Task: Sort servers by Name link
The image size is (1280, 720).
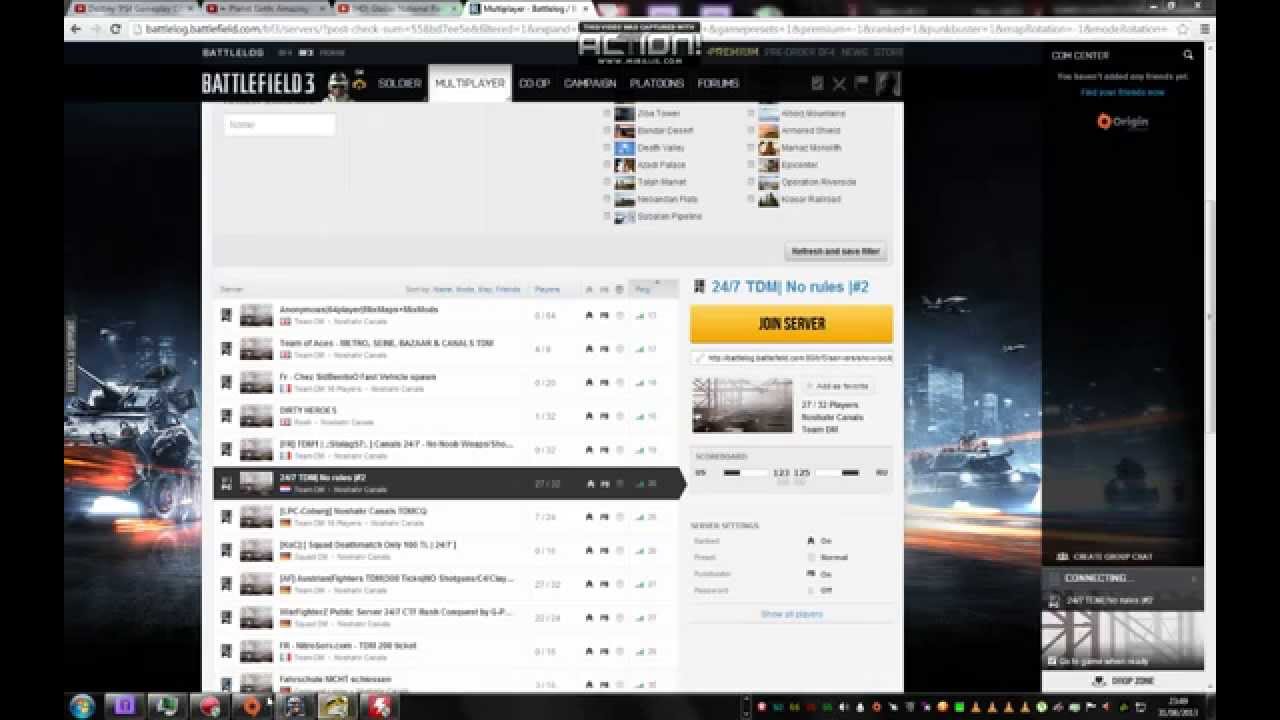Action: click(442, 289)
